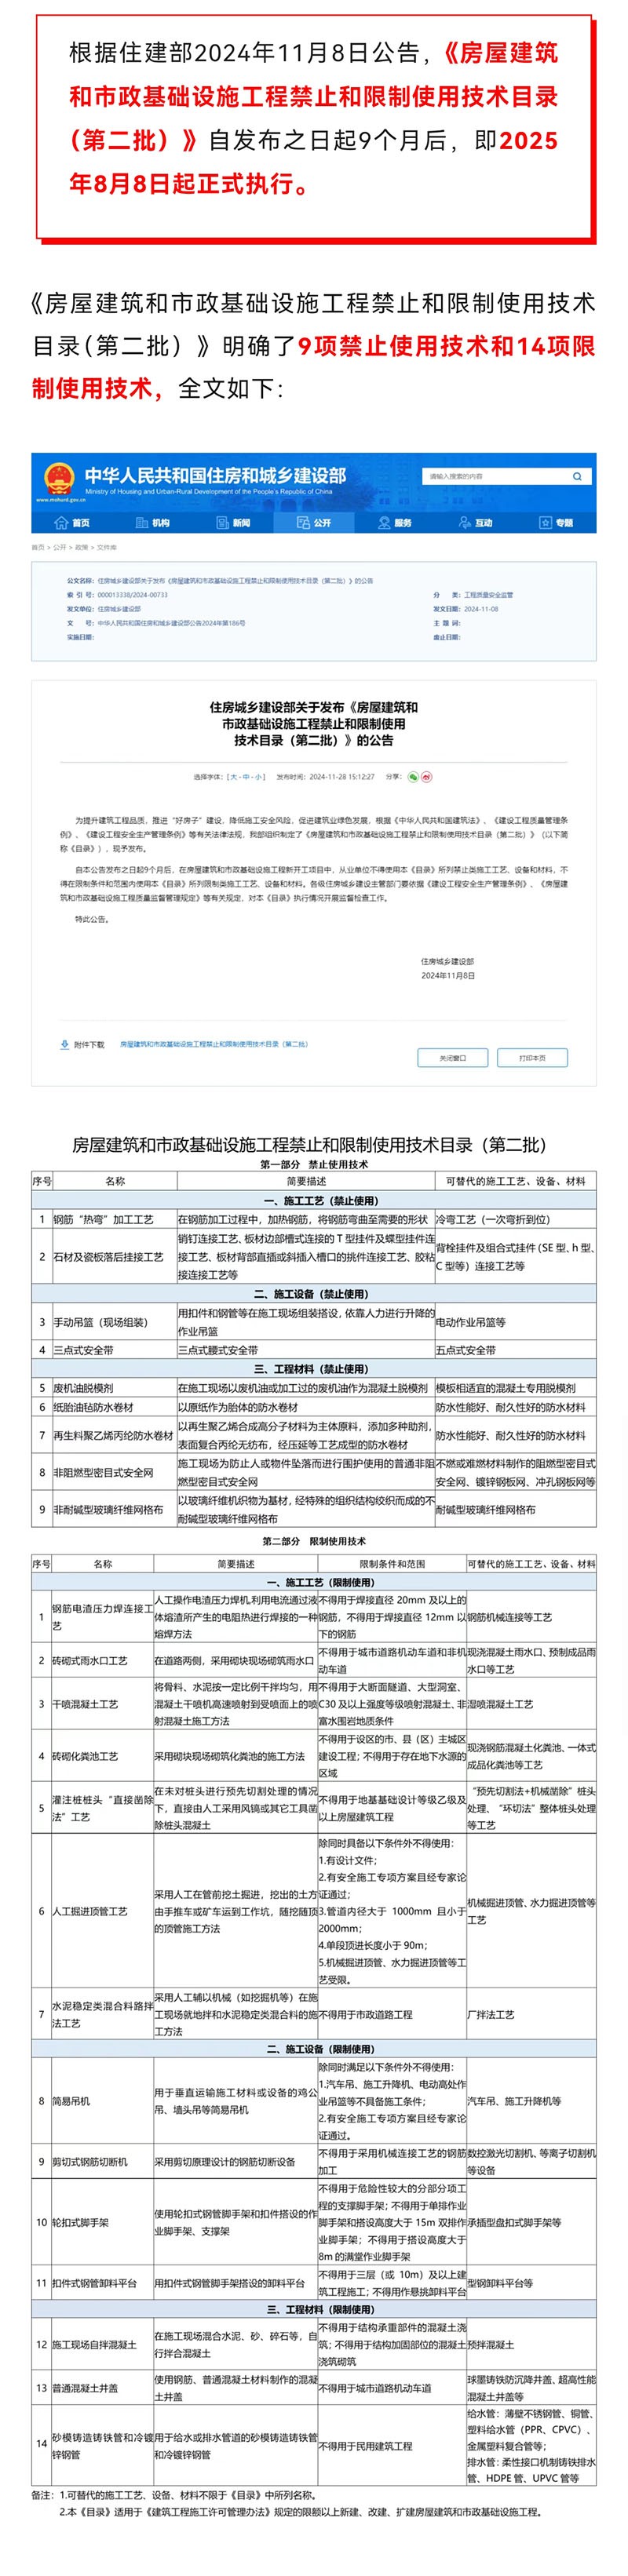Viewport: 628px width, 2576px height.
Task: Click the category value 工程质量安全监管
Action: click(489, 594)
